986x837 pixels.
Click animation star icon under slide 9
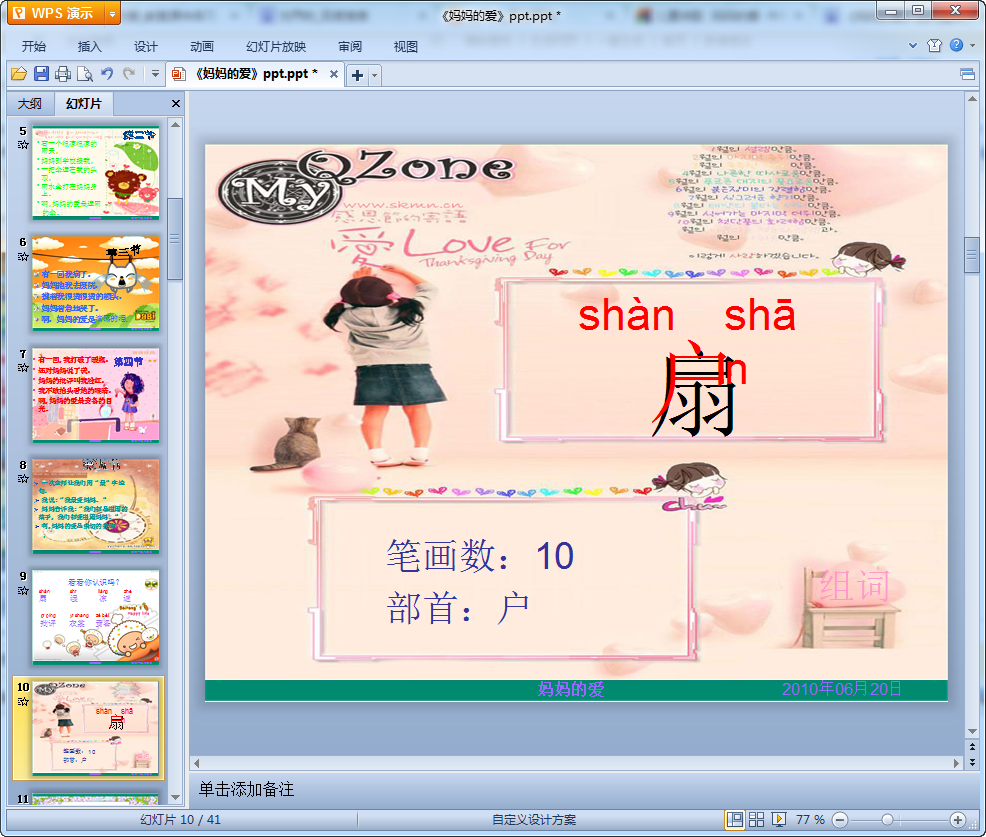pyautogui.click(x=23, y=590)
